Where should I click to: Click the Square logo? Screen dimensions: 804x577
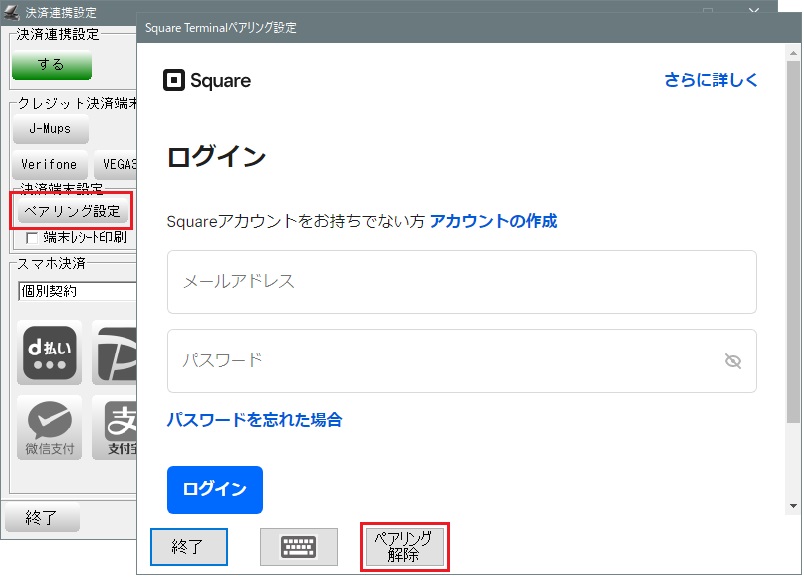(x=207, y=81)
